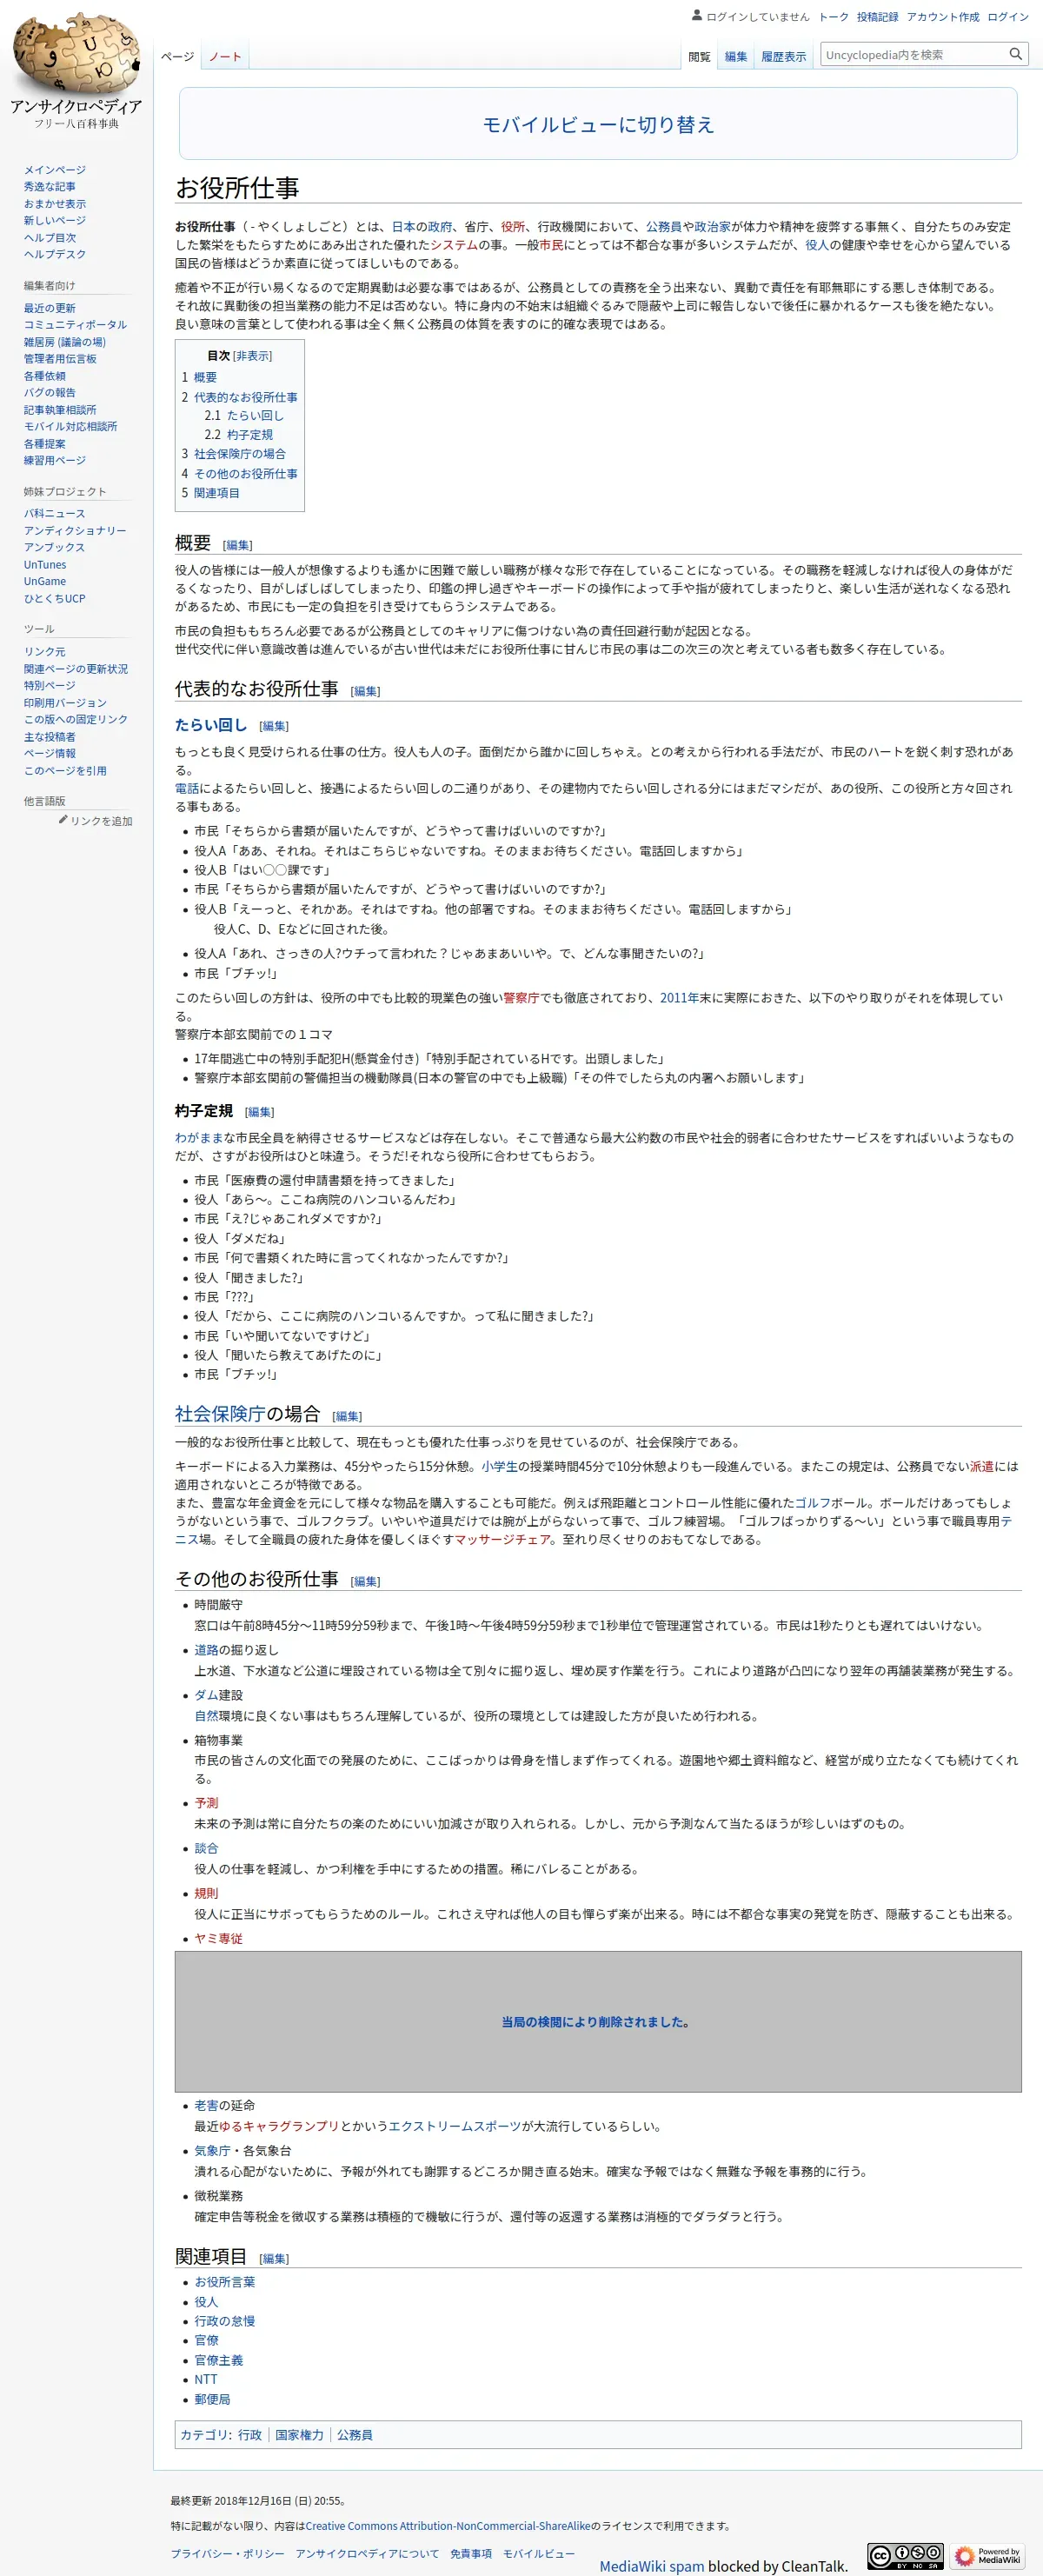The image size is (1043, 2576).
Task: Open the 公務員 category link
Action: tap(355, 2435)
